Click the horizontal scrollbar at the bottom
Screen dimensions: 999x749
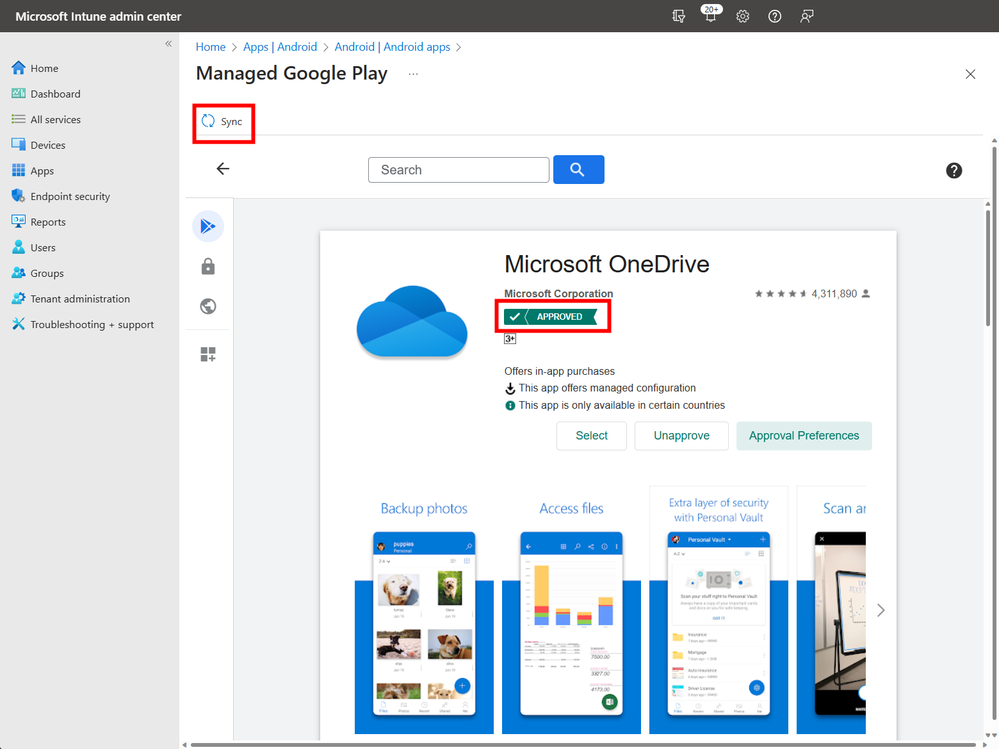point(586,745)
